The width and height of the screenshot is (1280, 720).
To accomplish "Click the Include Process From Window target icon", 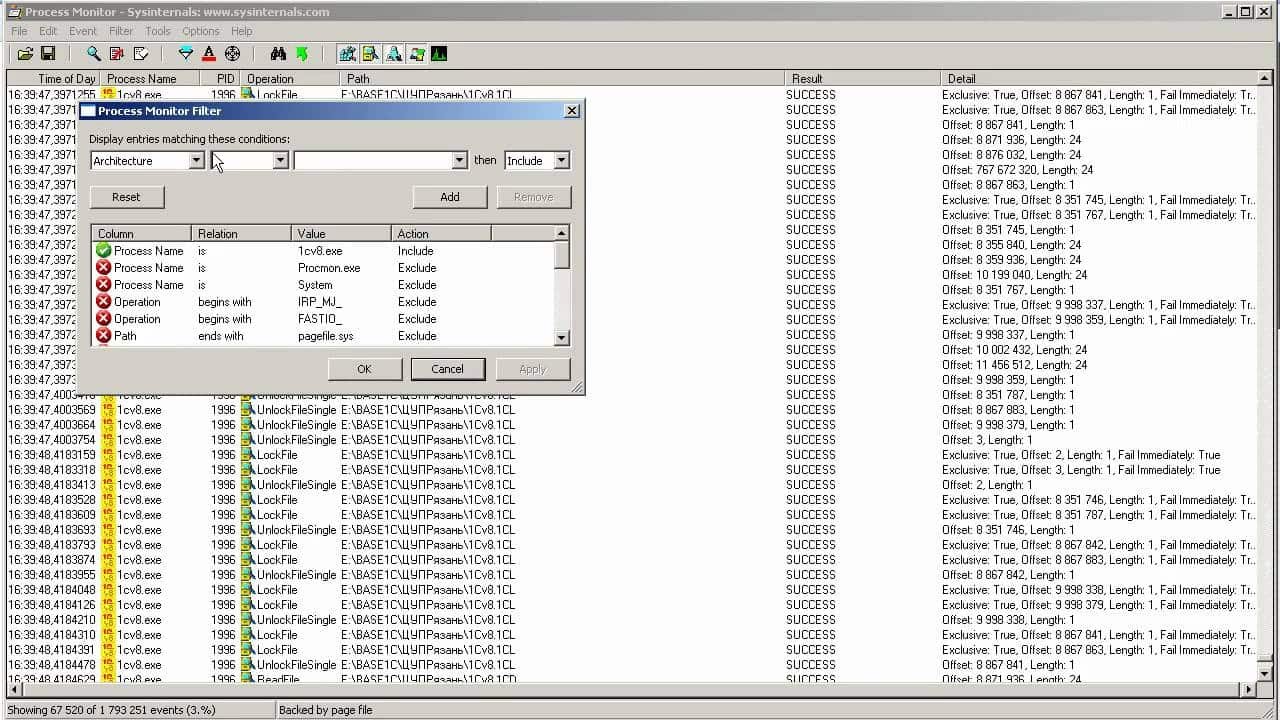I will 233,54.
